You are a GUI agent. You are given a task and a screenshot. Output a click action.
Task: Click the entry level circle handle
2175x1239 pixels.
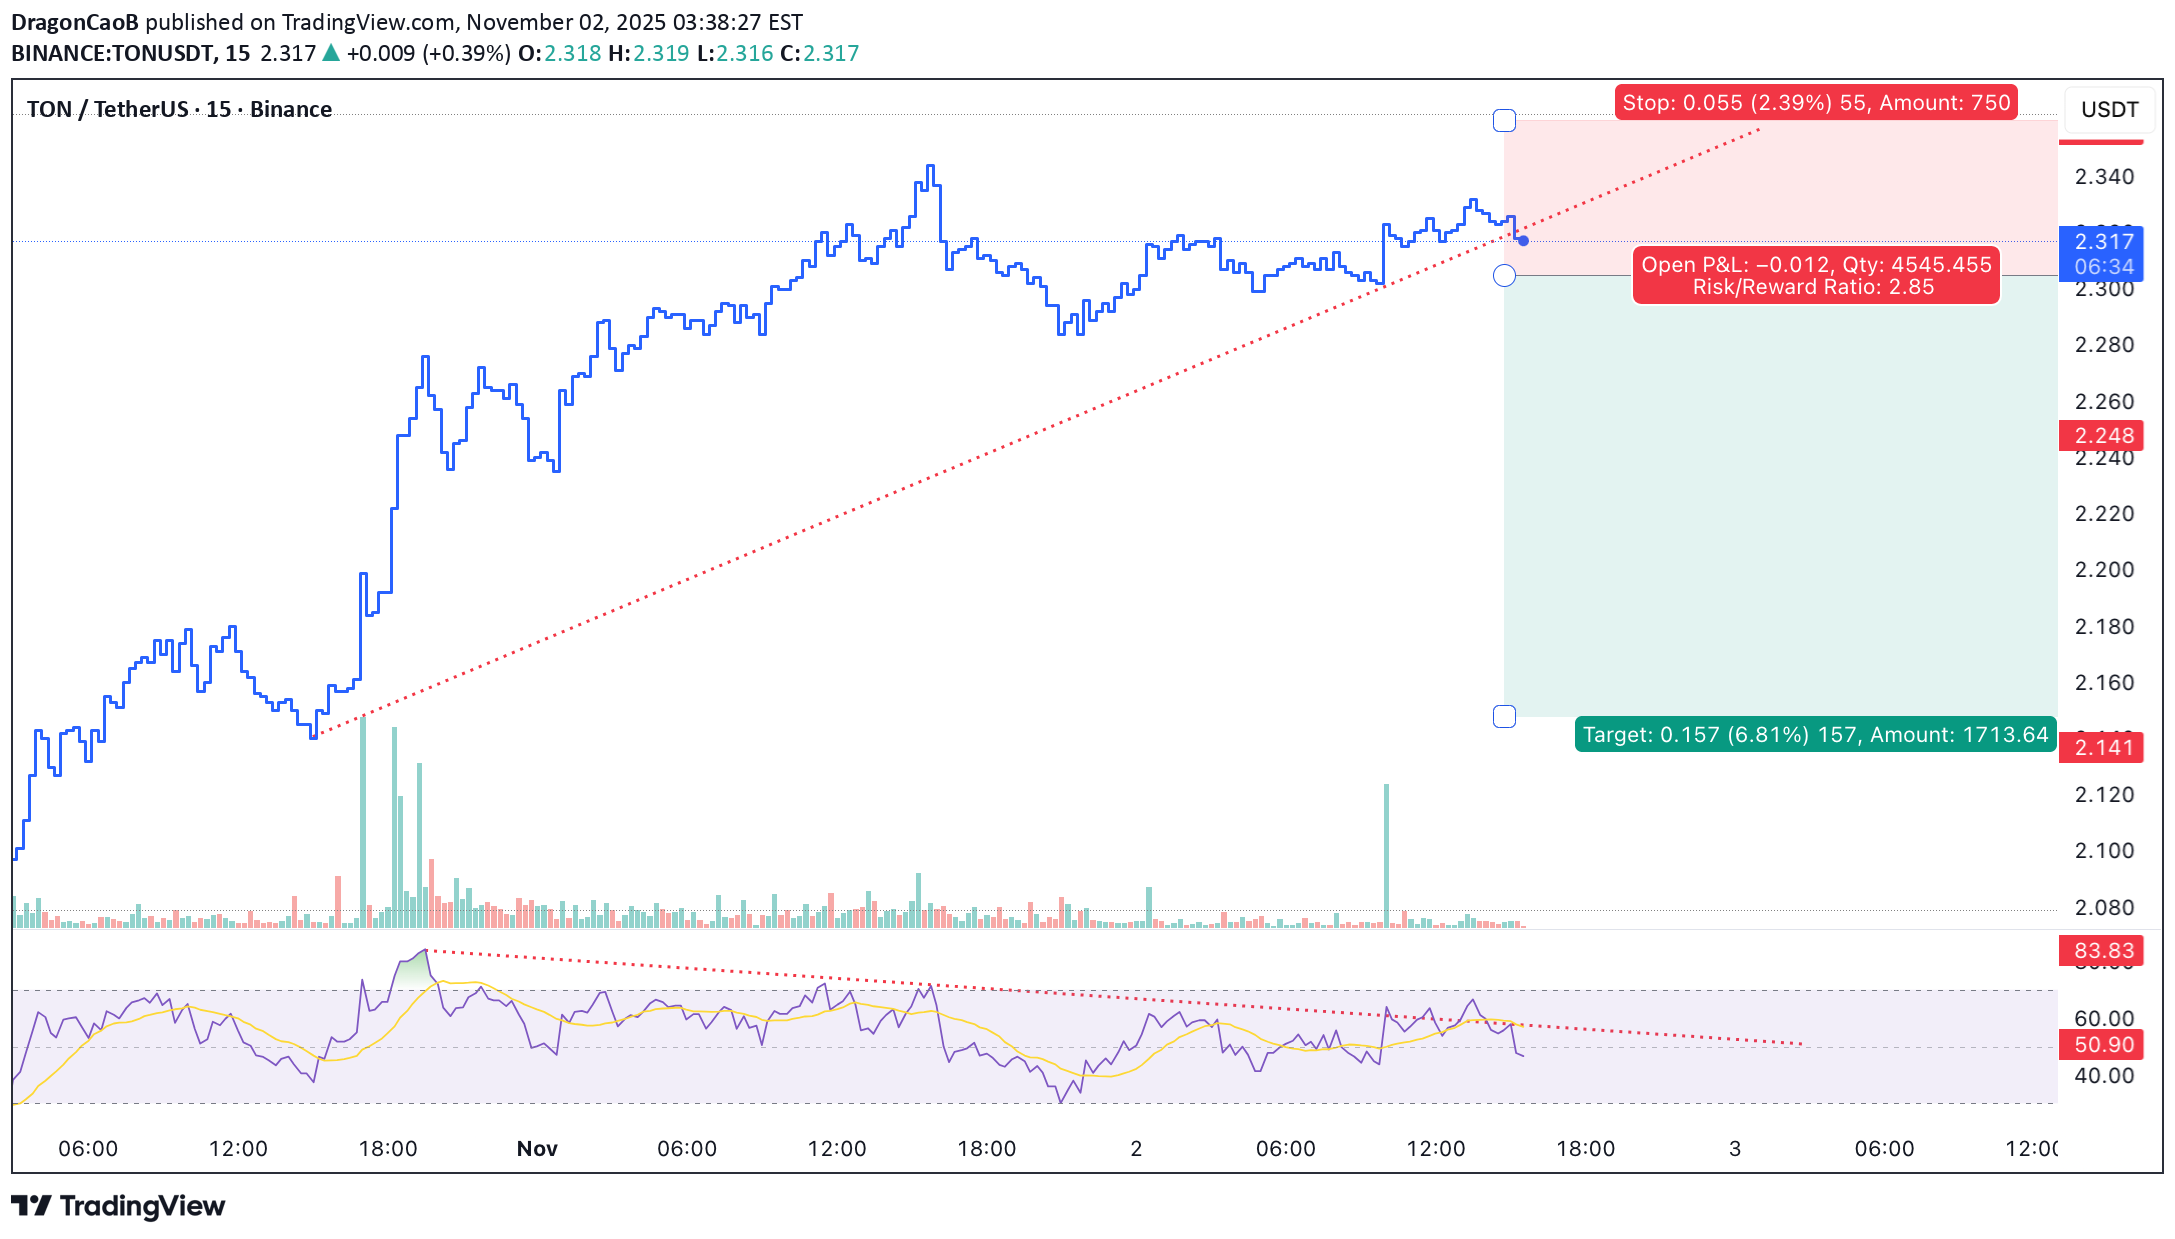pyautogui.click(x=1504, y=276)
